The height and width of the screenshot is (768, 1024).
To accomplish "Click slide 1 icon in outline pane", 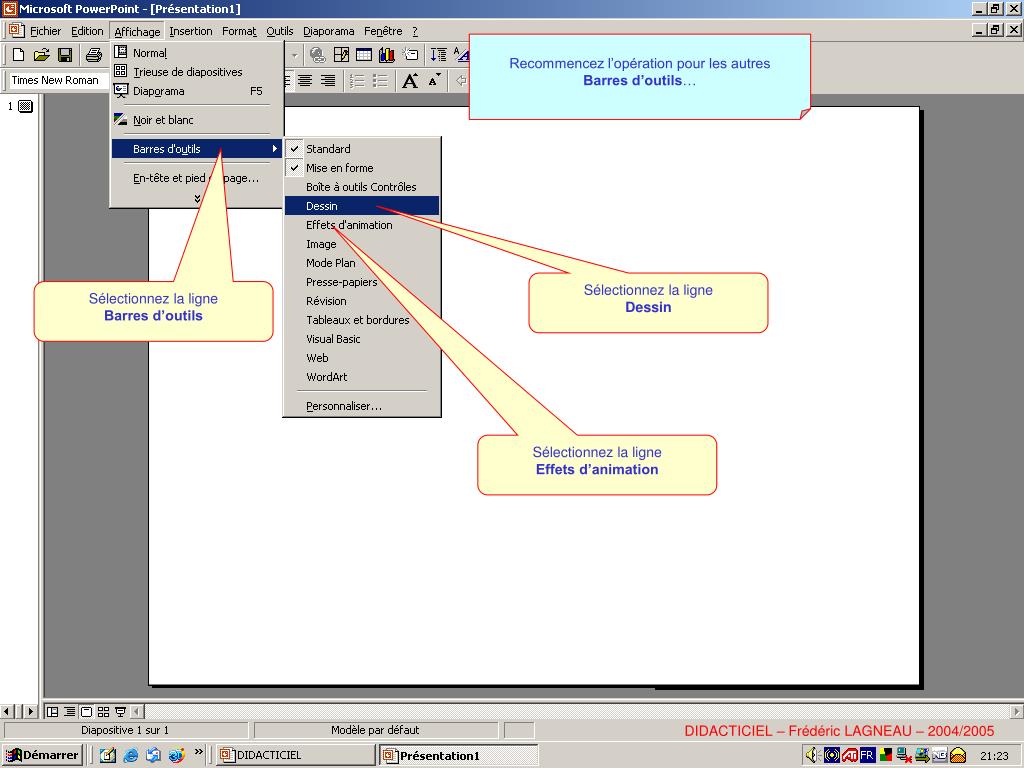I will pos(25,106).
